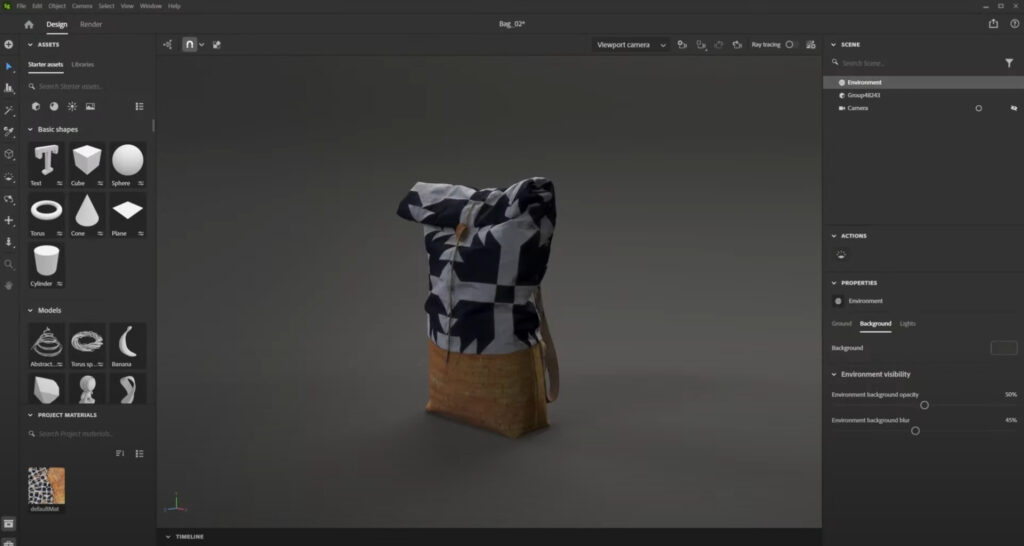This screenshot has width=1024, height=546.
Task: Open the Lights tab in Properties
Action: 908,324
